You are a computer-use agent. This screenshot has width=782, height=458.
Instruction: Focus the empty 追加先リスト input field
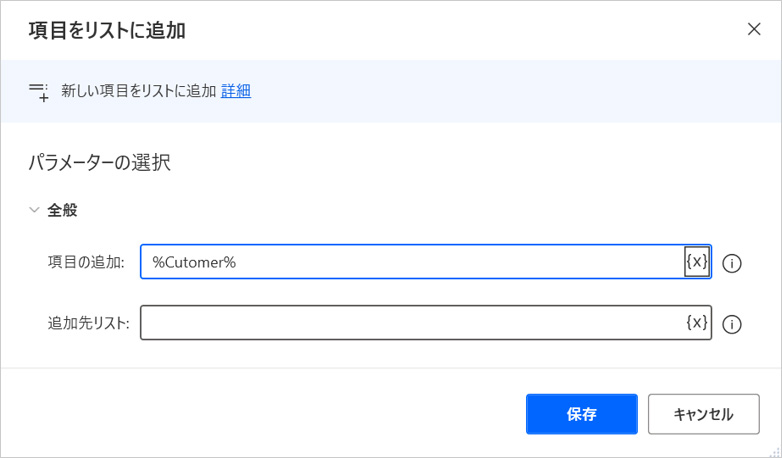click(x=412, y=323)
